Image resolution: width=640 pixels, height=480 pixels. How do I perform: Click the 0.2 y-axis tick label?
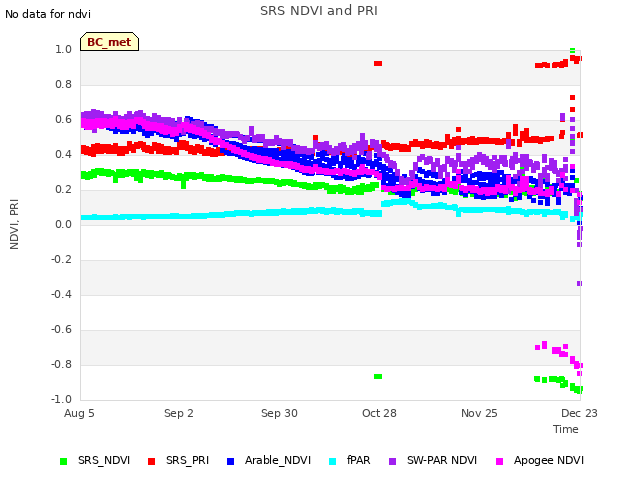pyautogui.click(x=63, y=189)
